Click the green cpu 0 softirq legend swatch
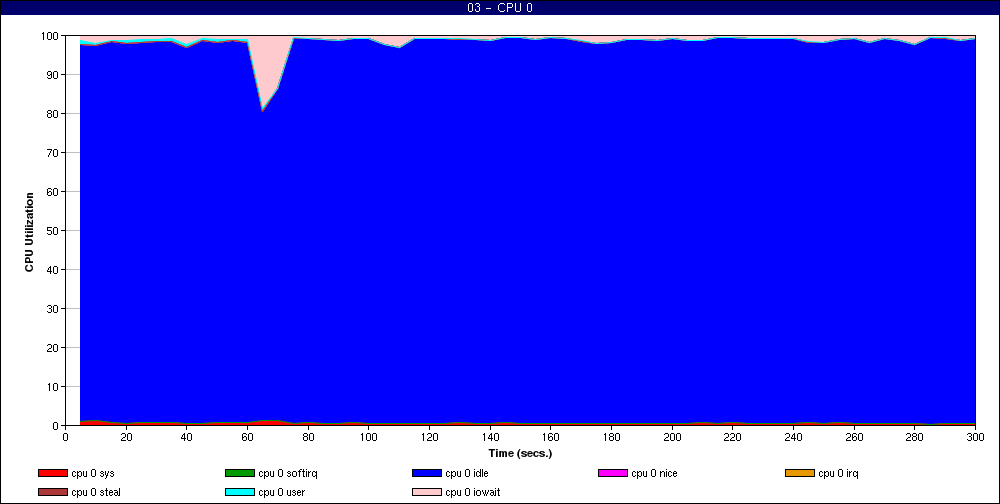This screenshot has width=1000, height=504. (240, 473)
